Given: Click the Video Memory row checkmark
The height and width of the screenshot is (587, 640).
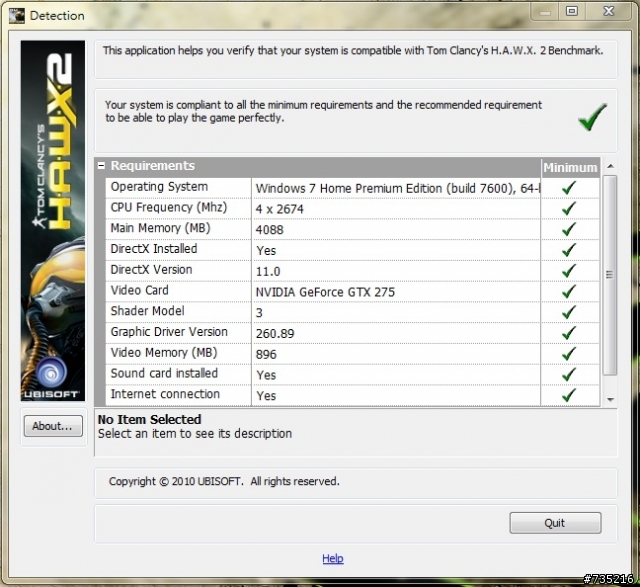Looking at the screenshot, I should (x=569, y=354).
